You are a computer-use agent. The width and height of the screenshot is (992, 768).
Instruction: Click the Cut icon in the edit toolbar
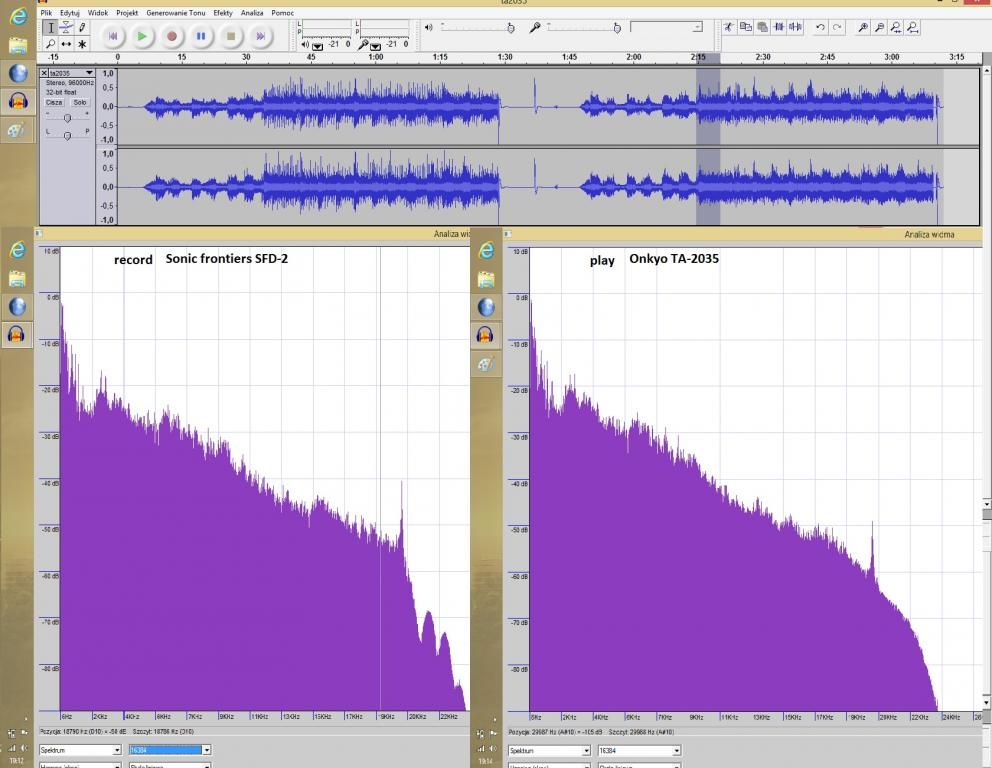(729, 27)
